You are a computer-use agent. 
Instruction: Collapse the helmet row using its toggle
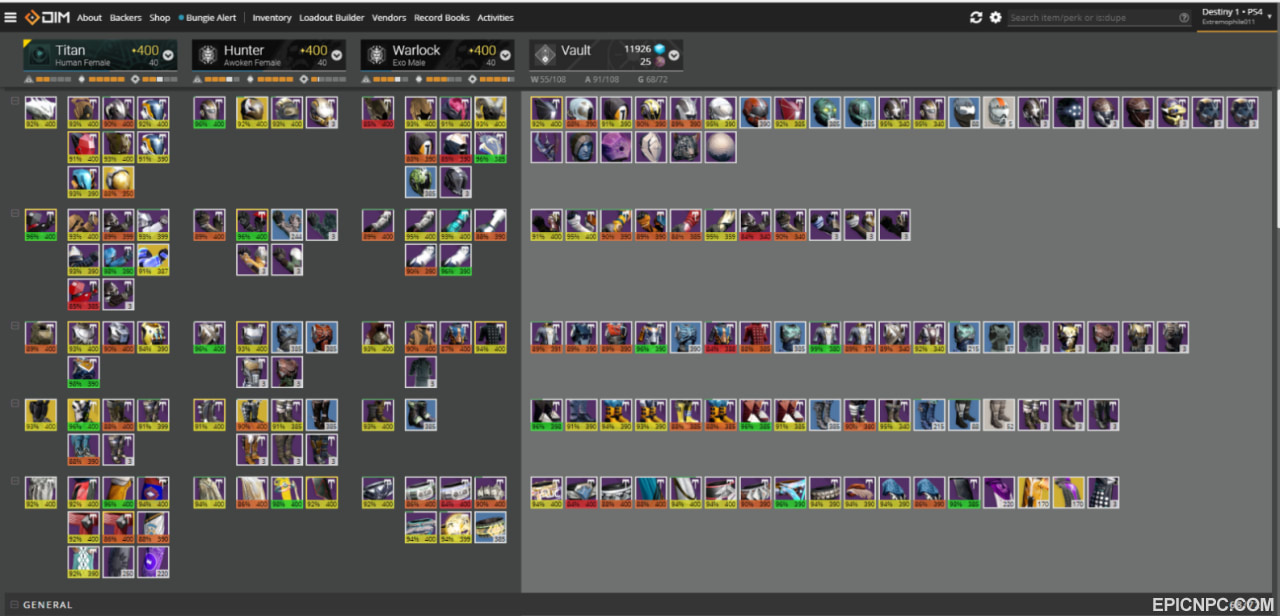pos(14,100)
